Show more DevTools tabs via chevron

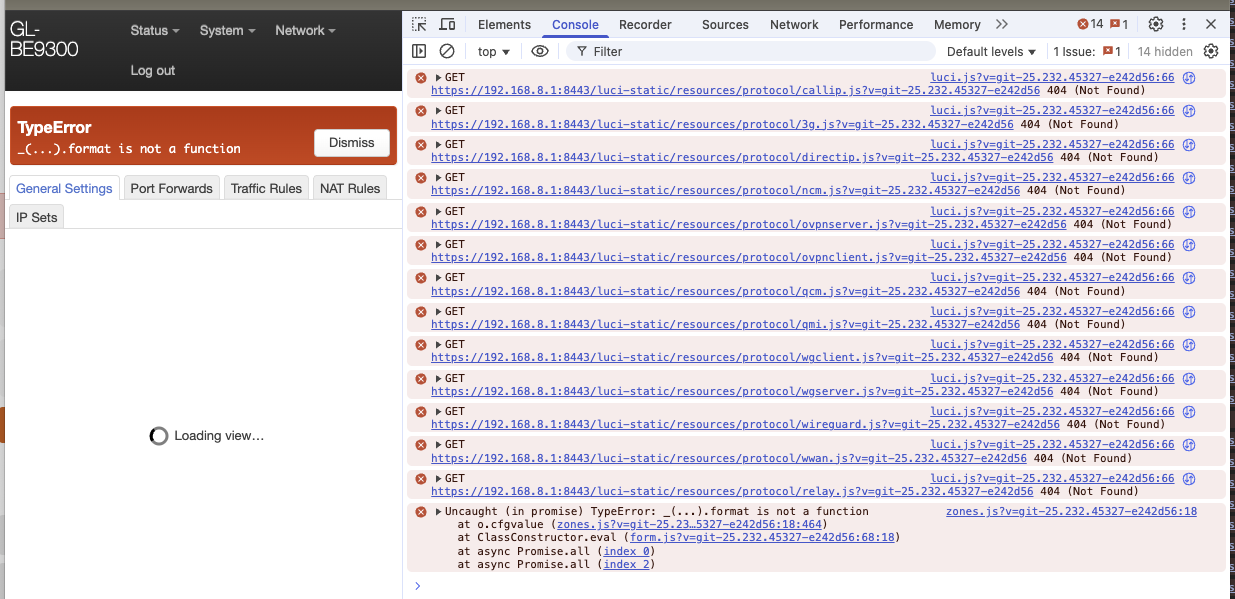[x=1002, y=24]
